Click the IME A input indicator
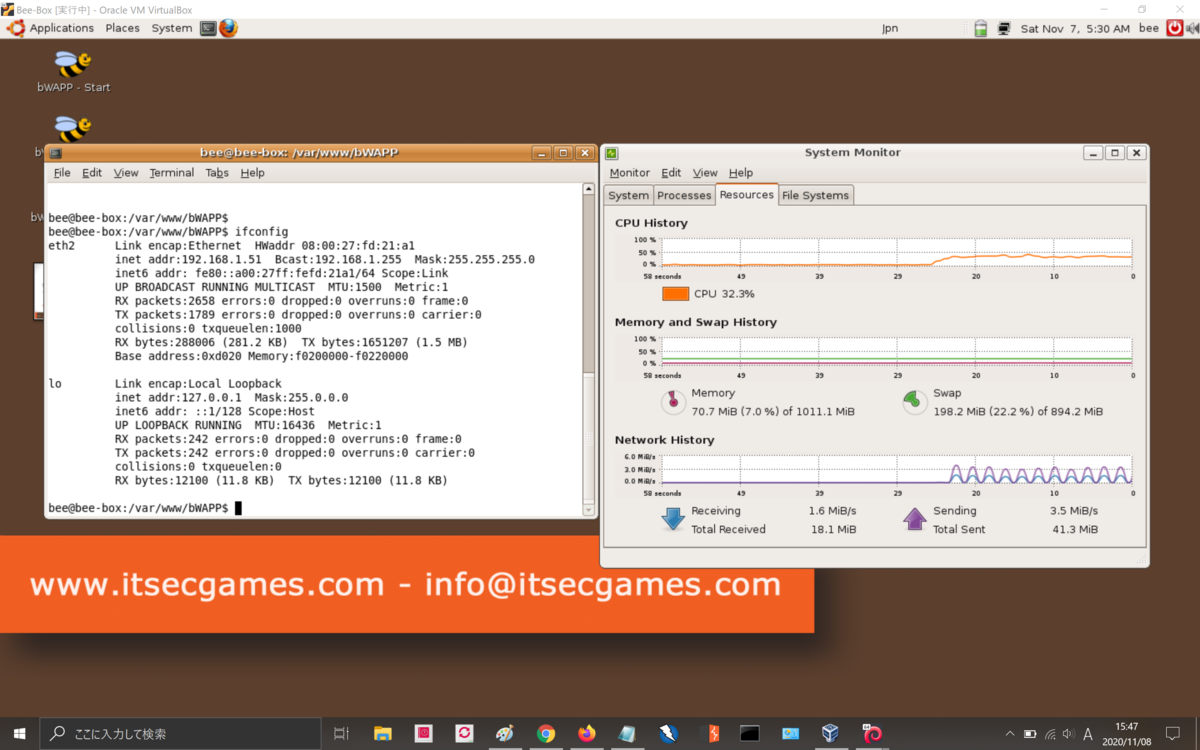 (1088, 734)
